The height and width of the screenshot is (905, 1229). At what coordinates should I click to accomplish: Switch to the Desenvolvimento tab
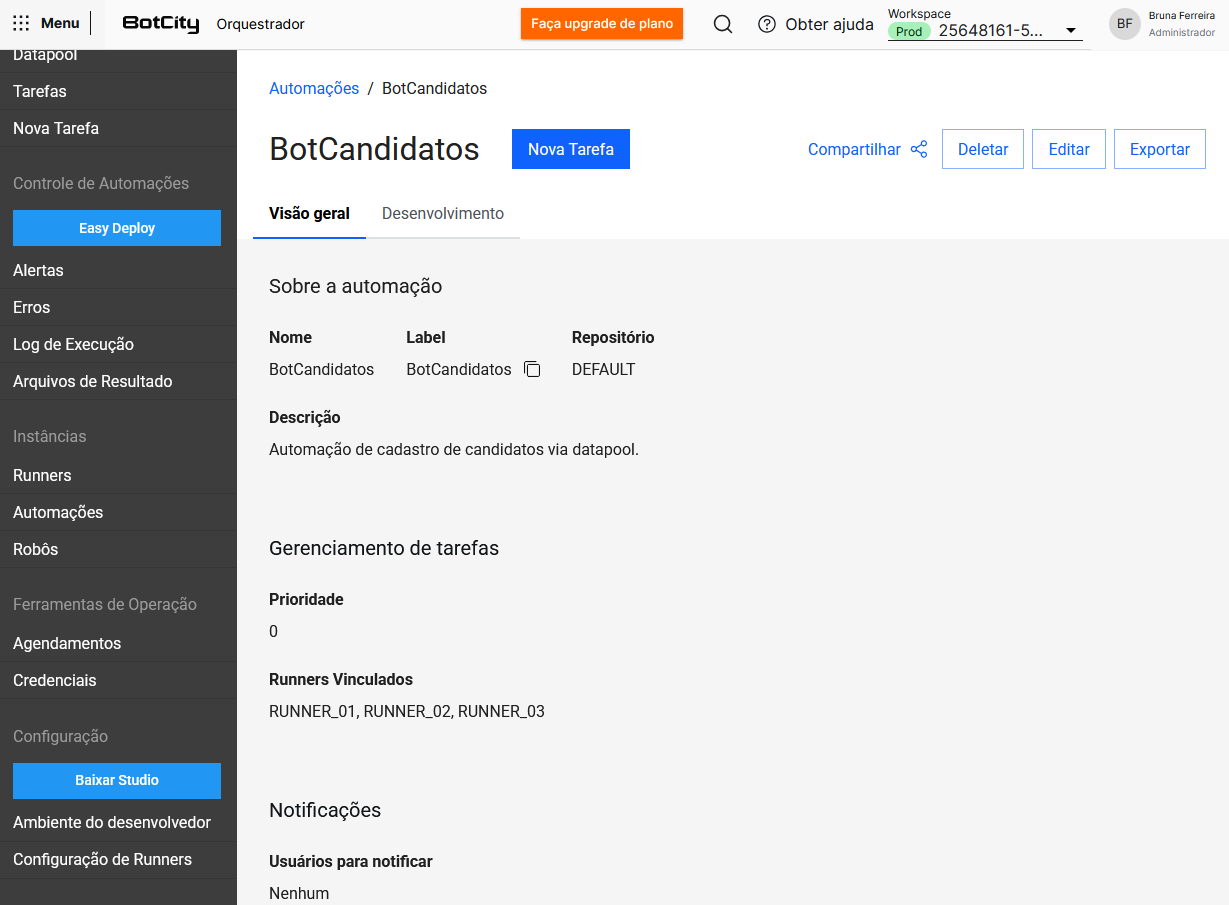coord(443,214)
